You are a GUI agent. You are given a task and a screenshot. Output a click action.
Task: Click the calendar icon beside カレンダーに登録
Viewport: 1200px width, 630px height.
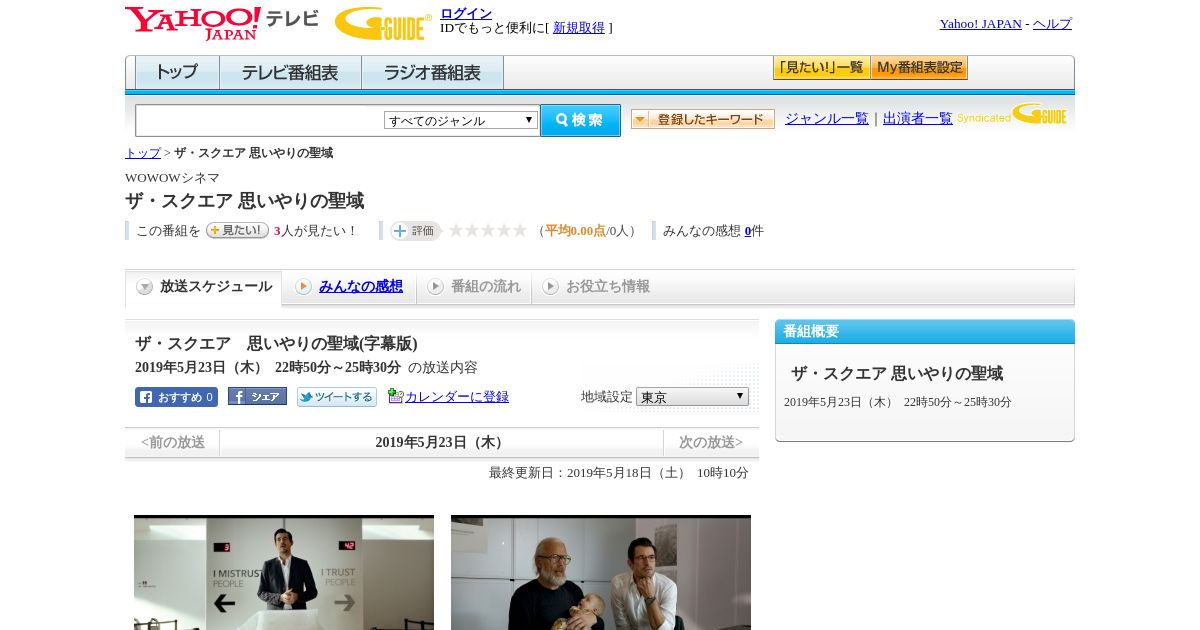coord(395,396)
